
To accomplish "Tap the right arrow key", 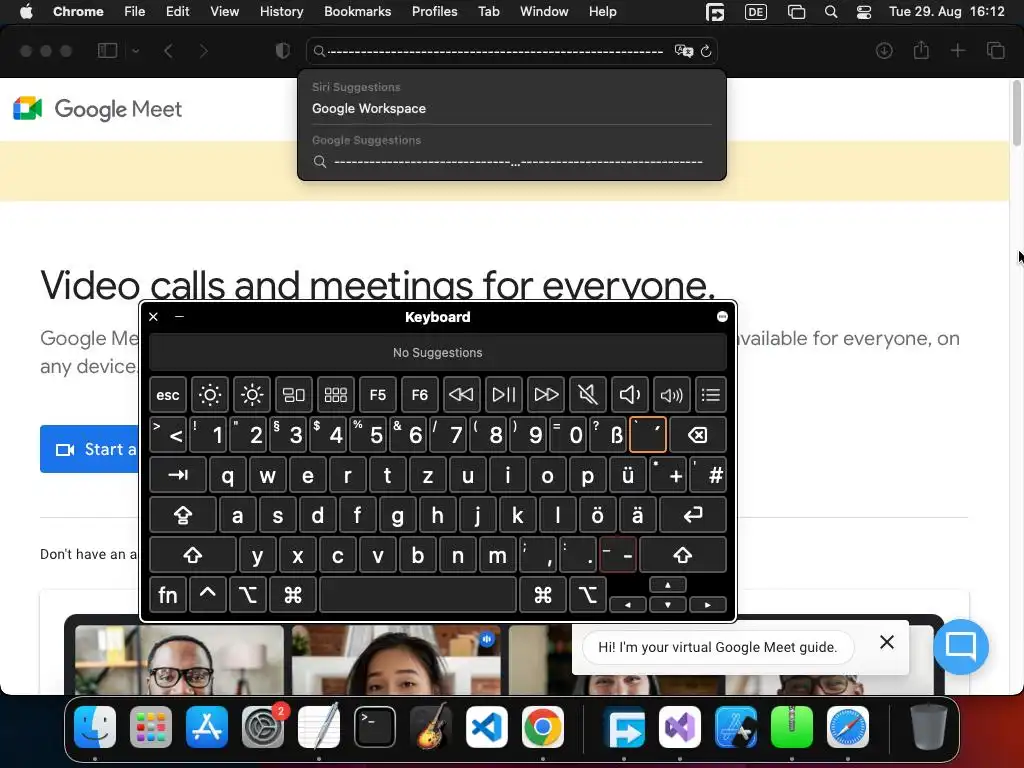I will (707, 605).
